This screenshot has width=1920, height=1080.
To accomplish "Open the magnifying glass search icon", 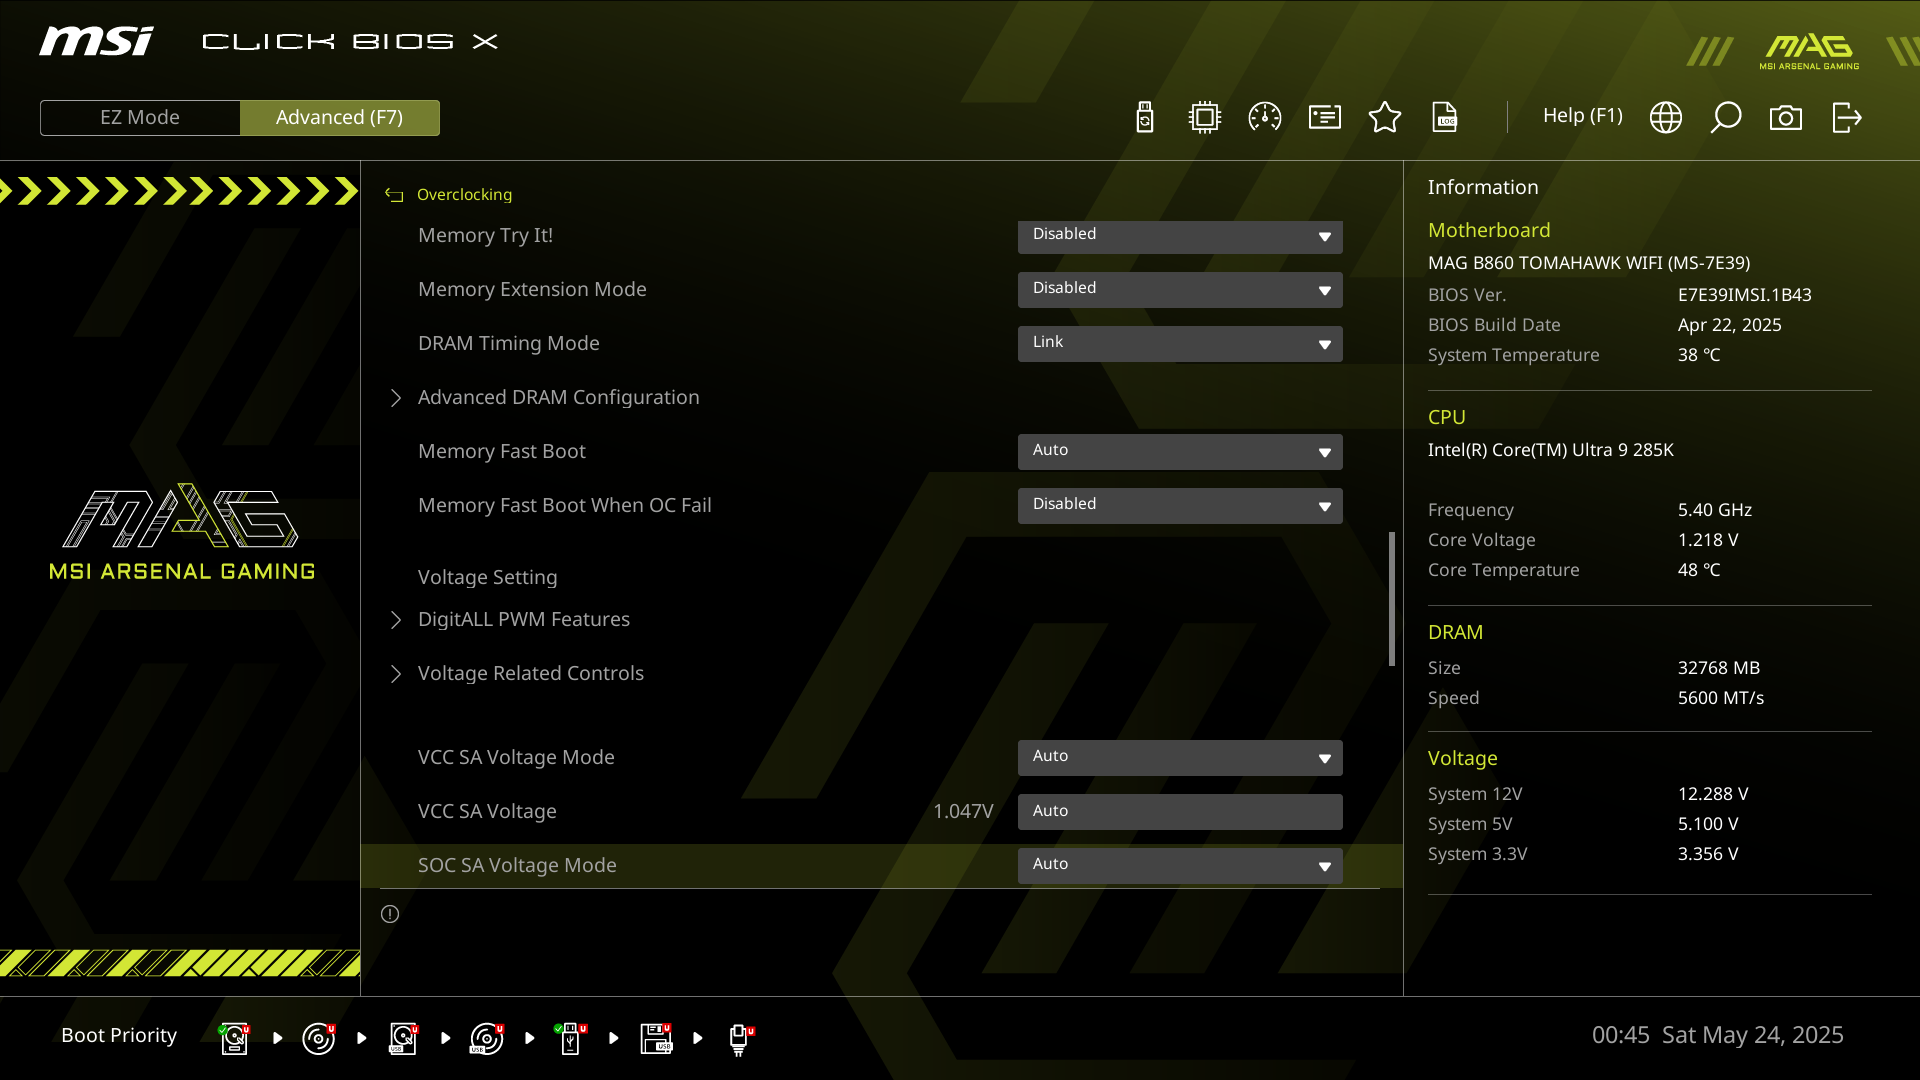I will (x=1726, y=117).
